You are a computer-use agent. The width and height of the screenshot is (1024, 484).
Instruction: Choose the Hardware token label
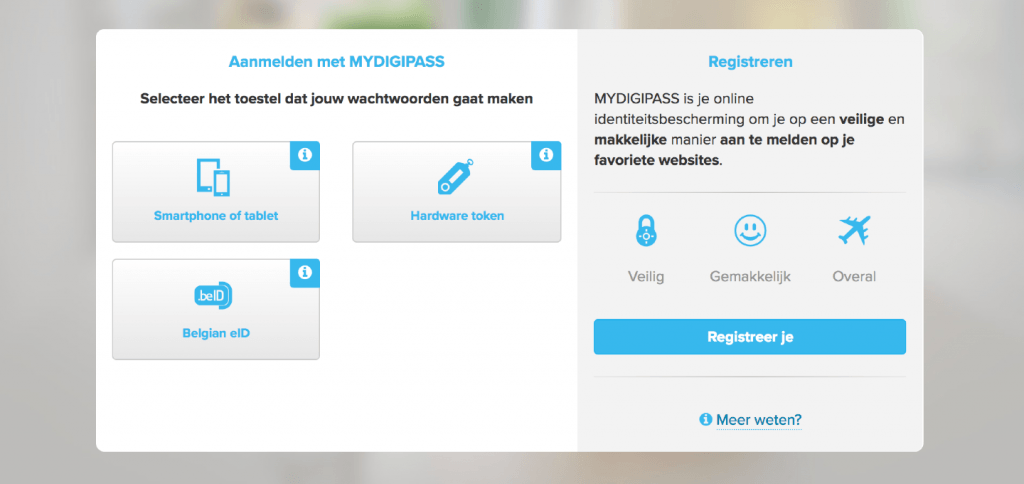coord(457,215)
